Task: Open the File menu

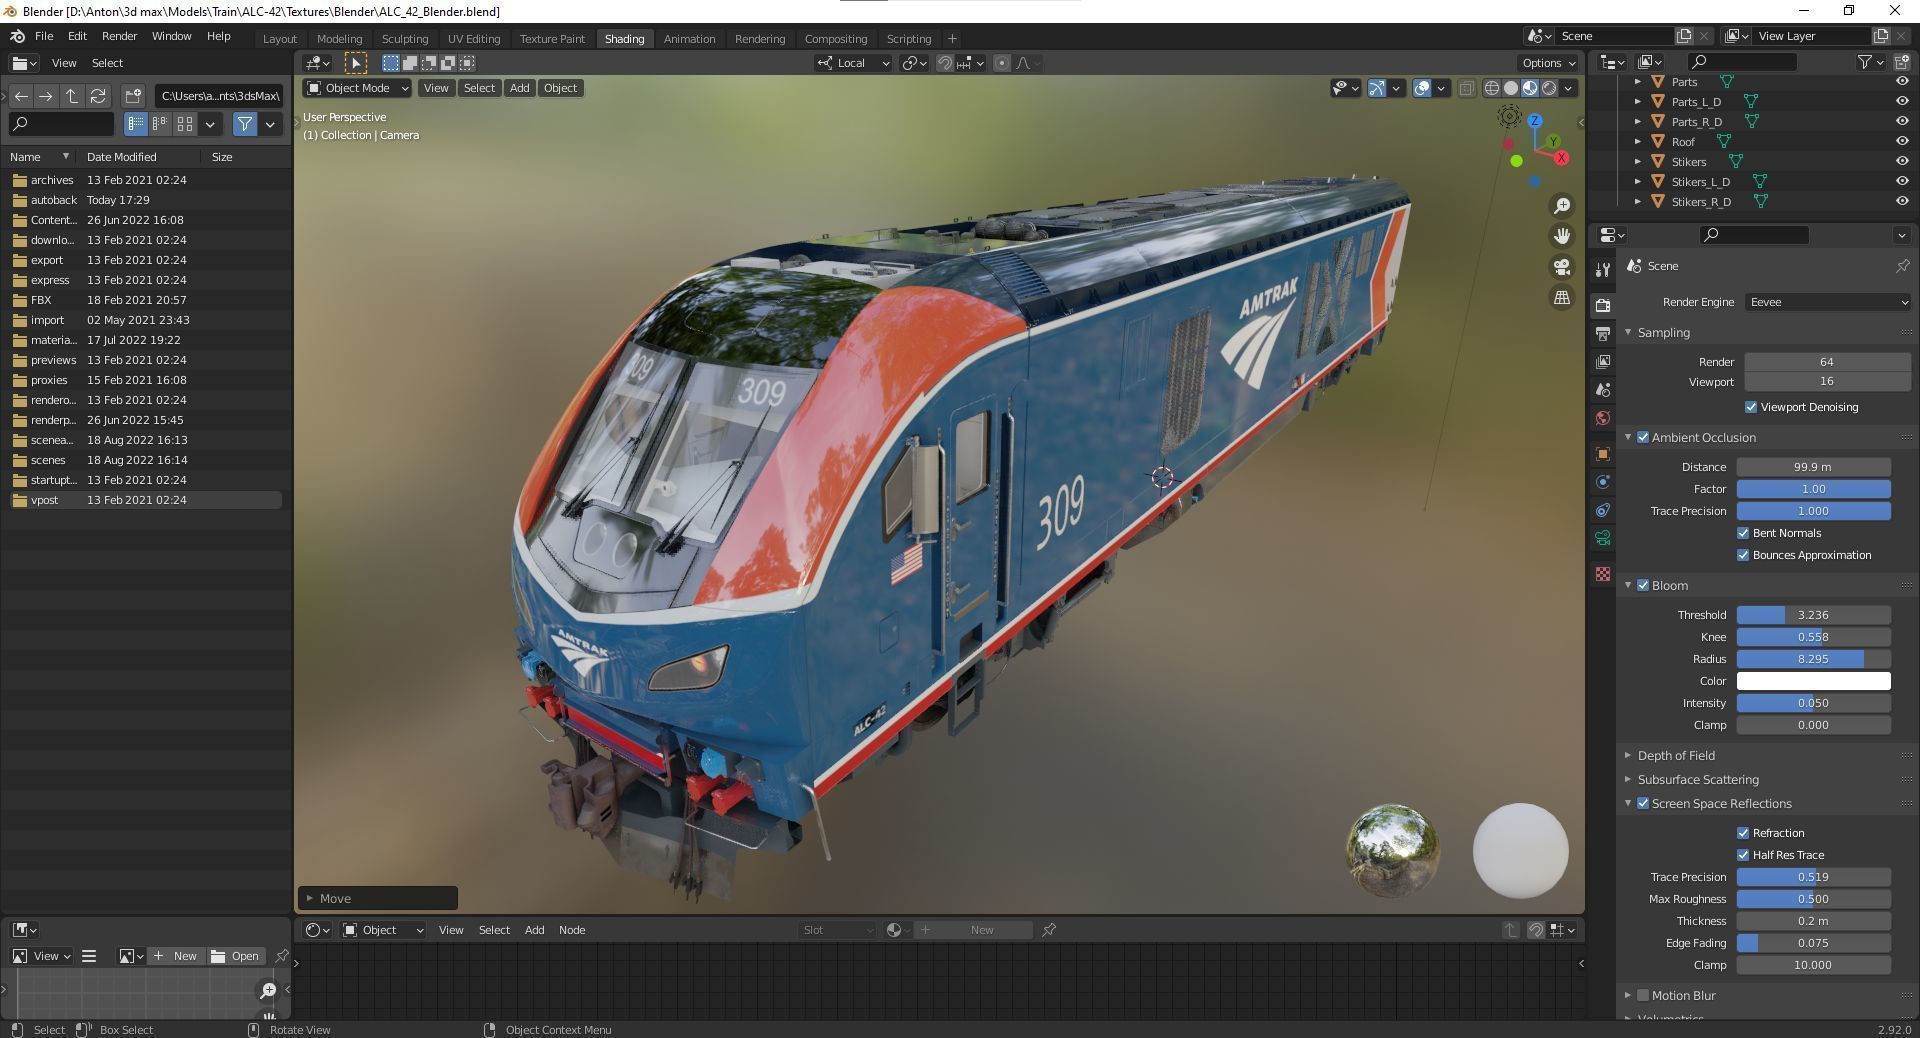Action: (44, 36)
